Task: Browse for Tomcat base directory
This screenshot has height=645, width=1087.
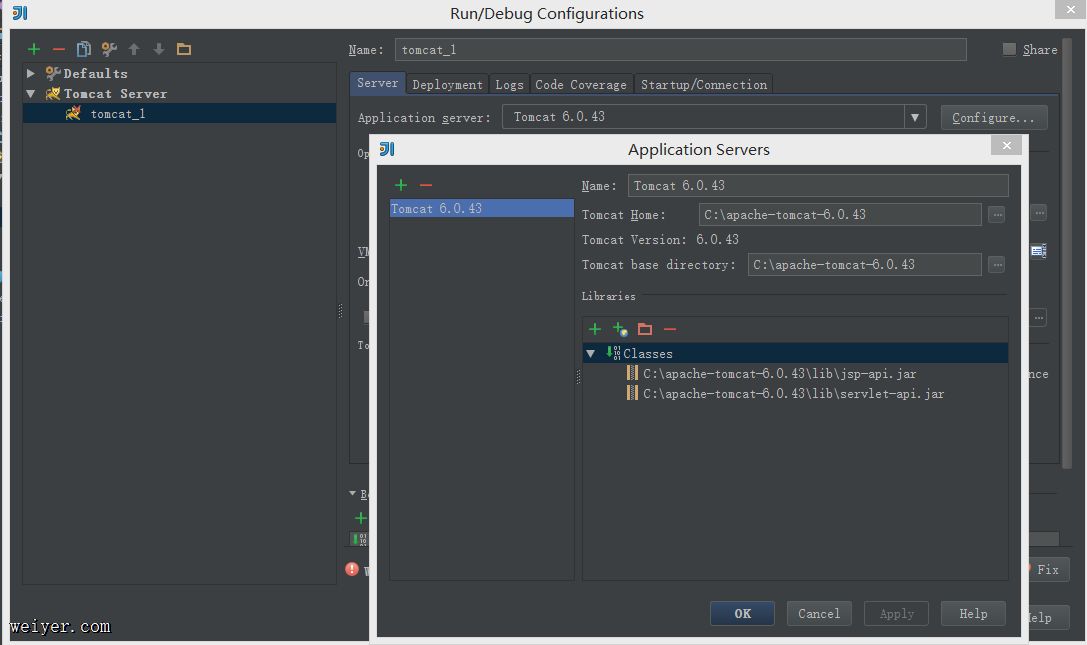Action: click(x=997, y=265)
